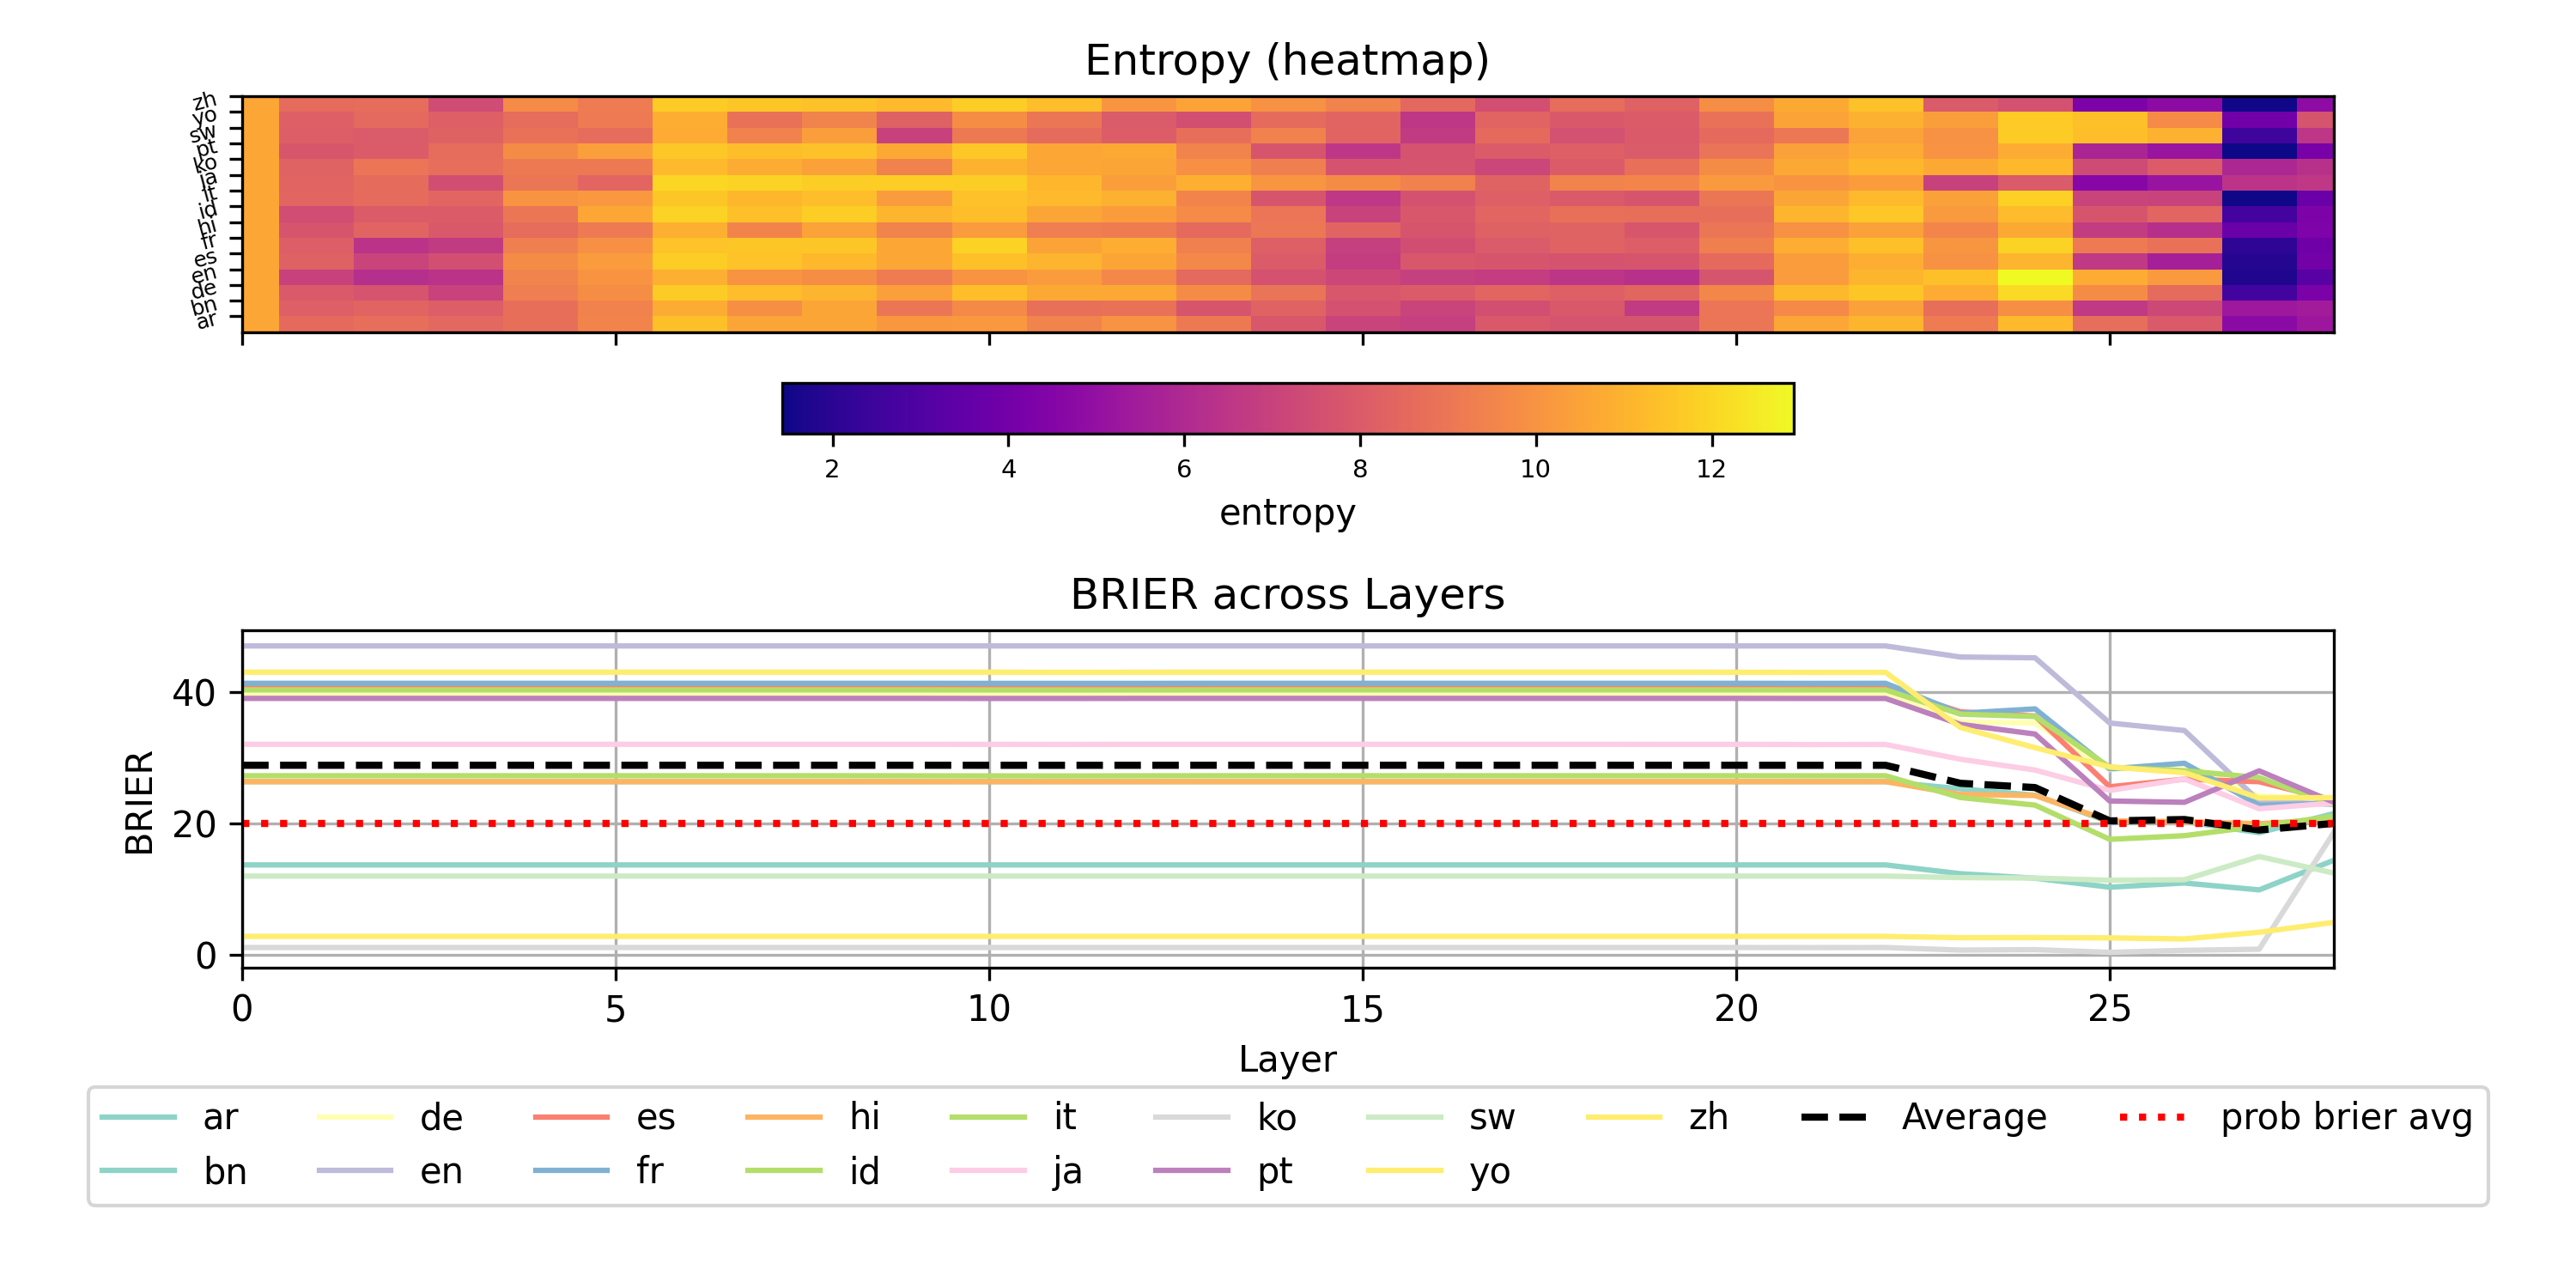Click the 'yo' legend entry
The image size is (2576, 1288).
coord(1489,1171)
